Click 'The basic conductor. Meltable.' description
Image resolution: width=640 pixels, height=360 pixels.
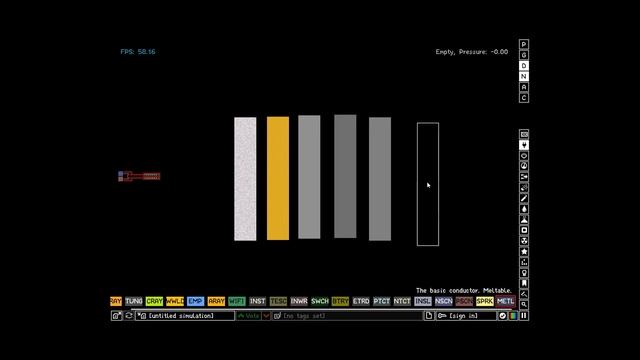(464, 291)
